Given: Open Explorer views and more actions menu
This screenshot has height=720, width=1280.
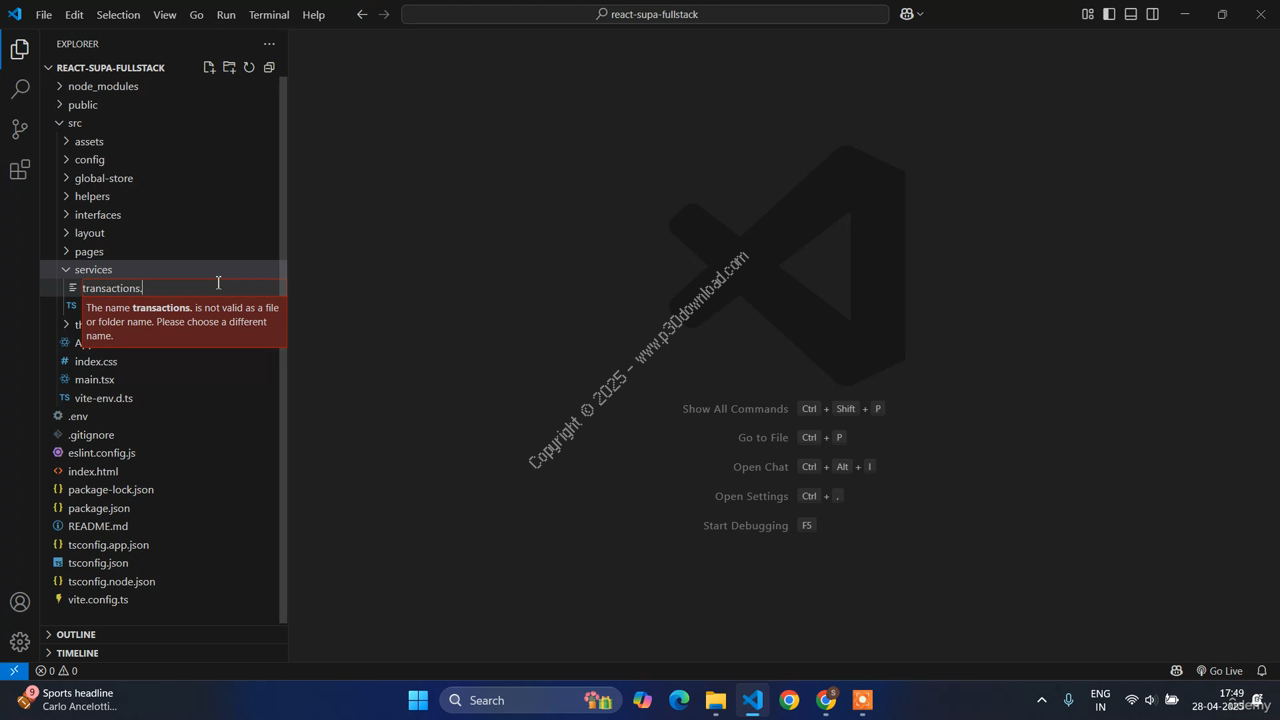Looking at the screenshot, I should click(269, 44).
